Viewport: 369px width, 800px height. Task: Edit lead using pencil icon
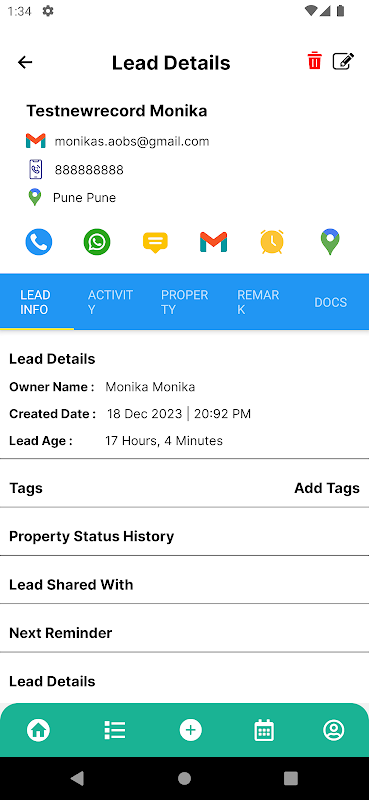(343, 61)
